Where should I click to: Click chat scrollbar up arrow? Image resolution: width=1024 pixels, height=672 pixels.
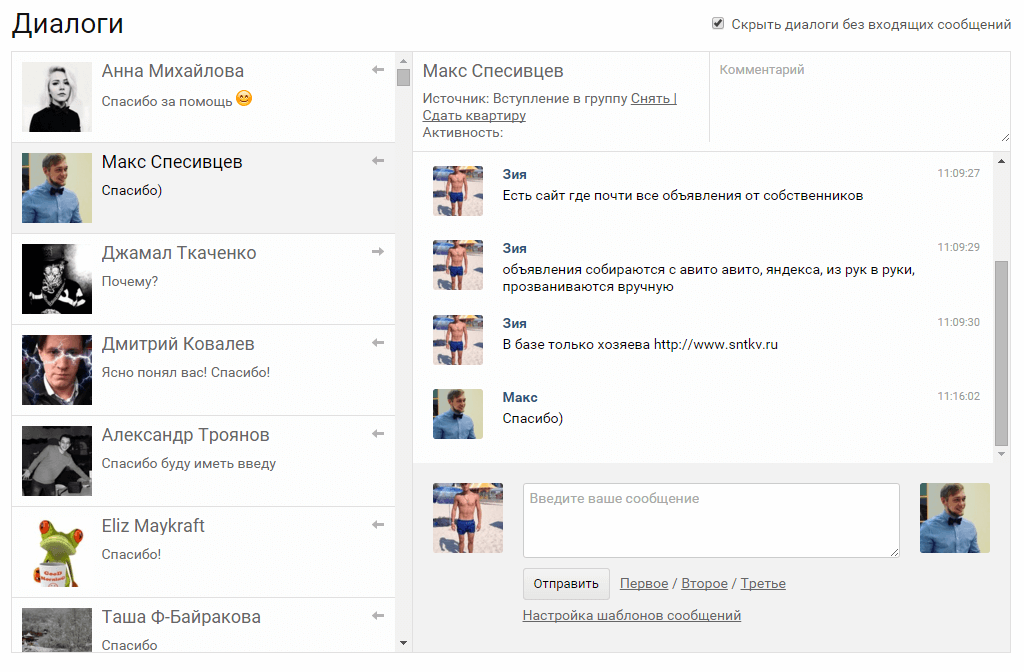(x=1002, y=161)
